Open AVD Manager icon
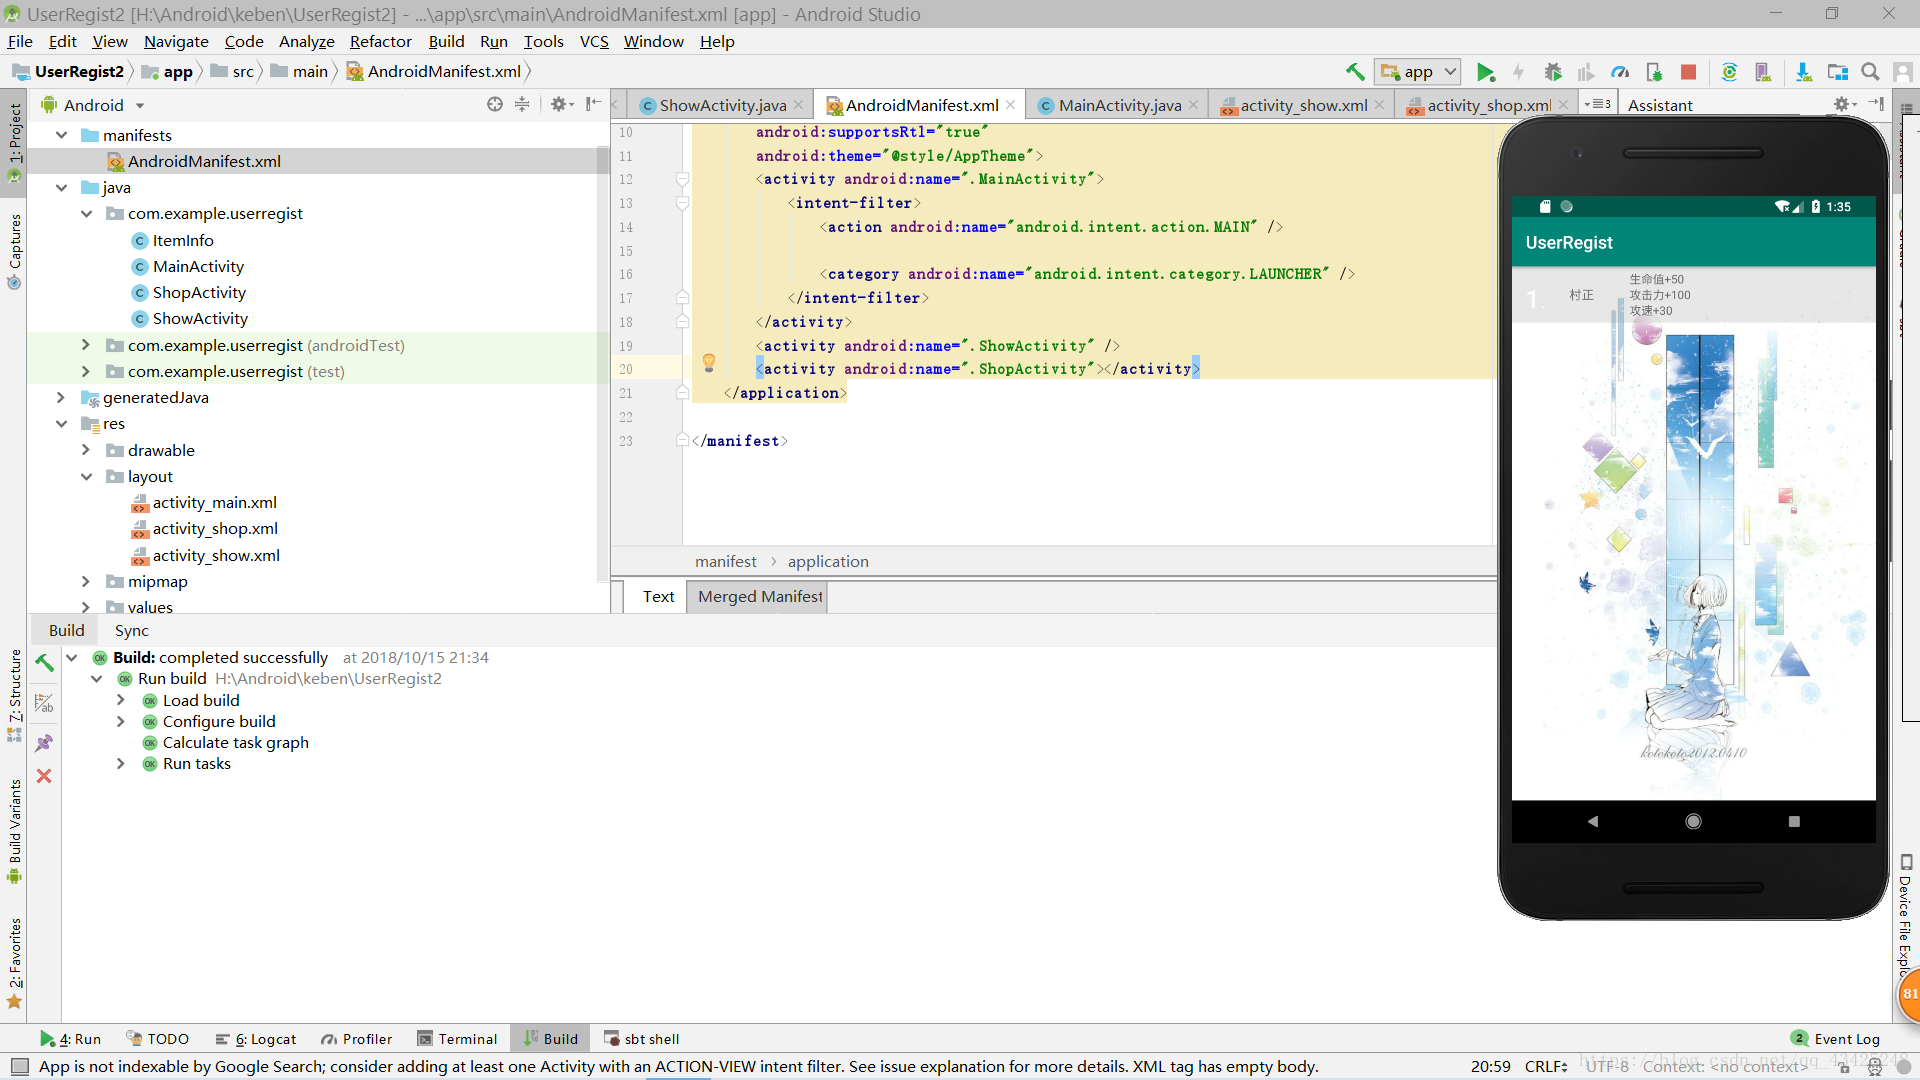This screenshot has height=1080, width=1920. 1763,72
